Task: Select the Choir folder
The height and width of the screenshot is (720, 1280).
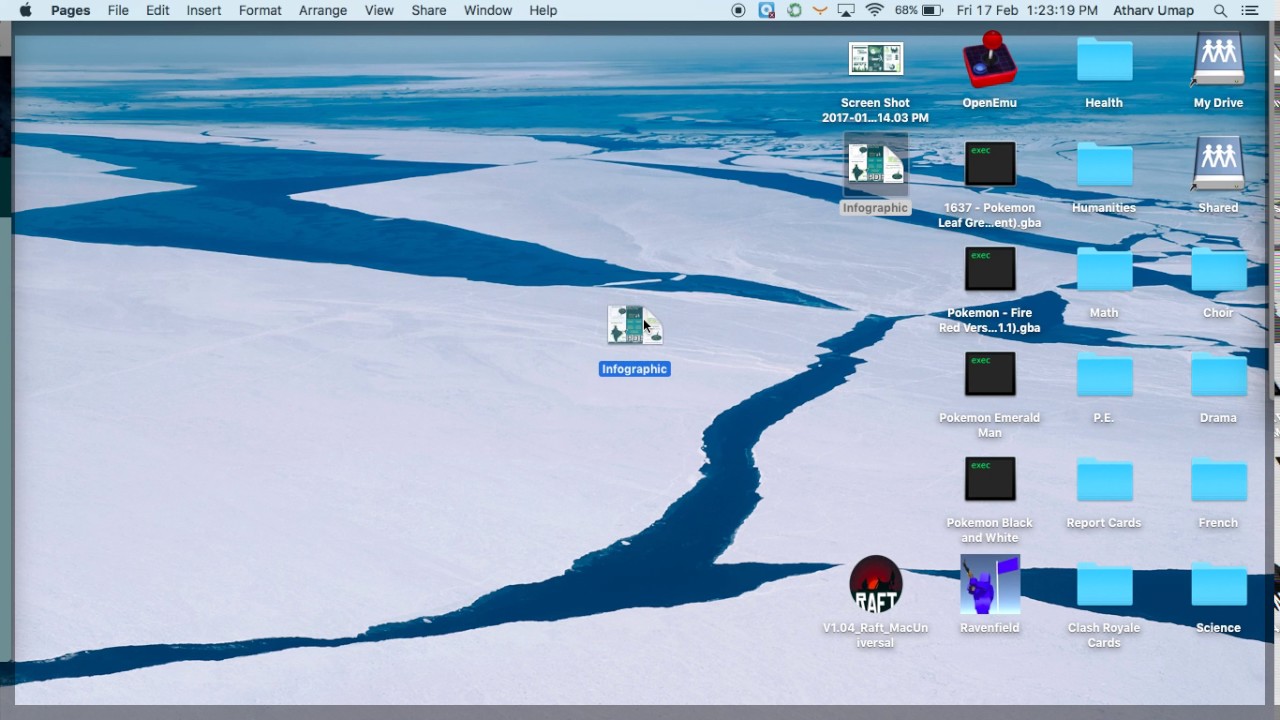Action: click(1218, 271)
